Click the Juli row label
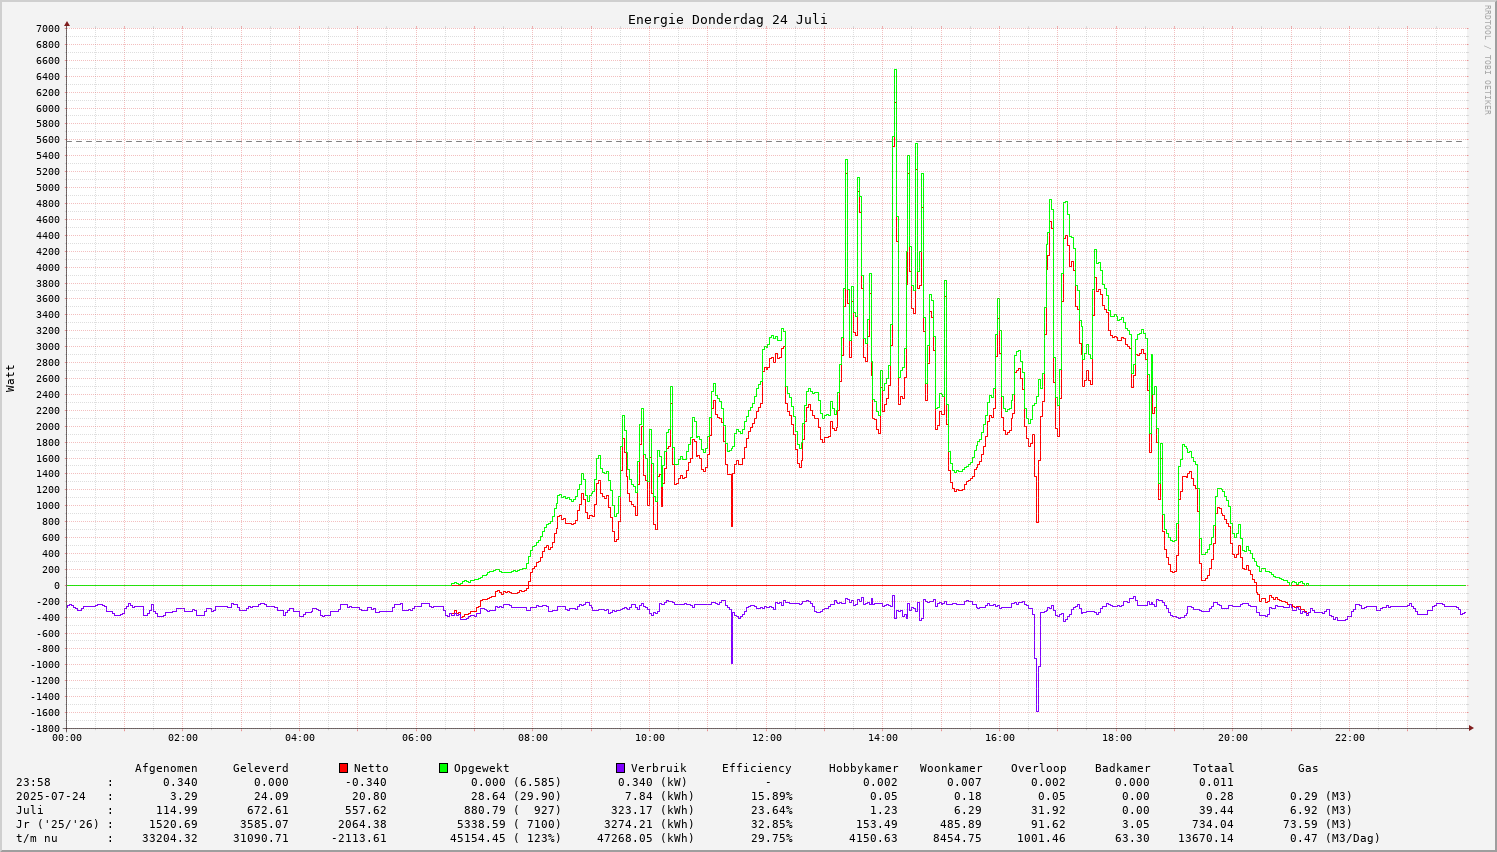Viewport: 1497px width, 852px height. (30, 810)
